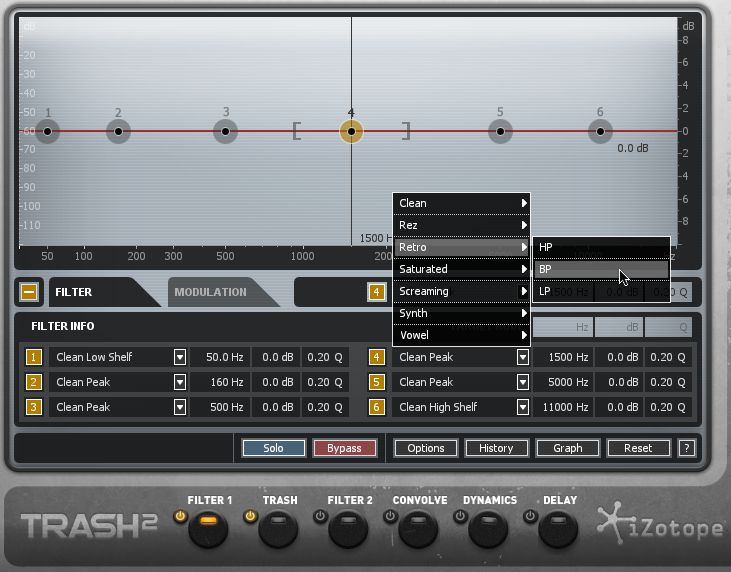This screenshot has width=731, height=572.
Task: Toggle the Solo button
Action: tap(273, 448)
